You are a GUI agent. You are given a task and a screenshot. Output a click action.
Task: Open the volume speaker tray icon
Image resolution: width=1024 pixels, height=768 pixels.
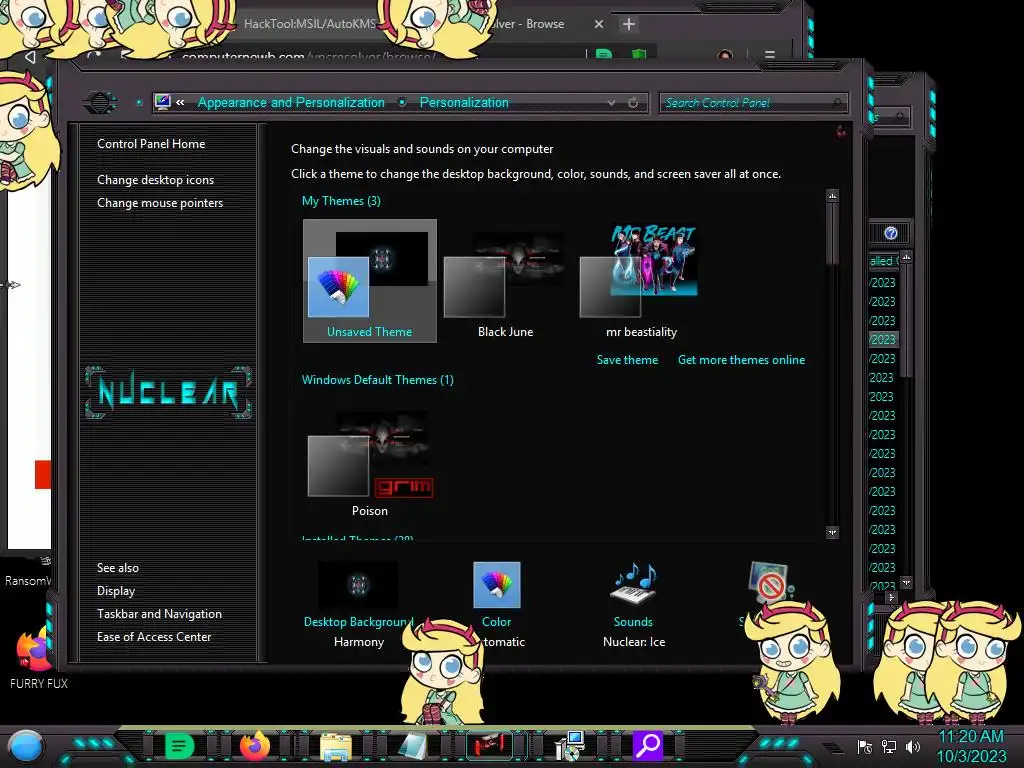[913, 746]
